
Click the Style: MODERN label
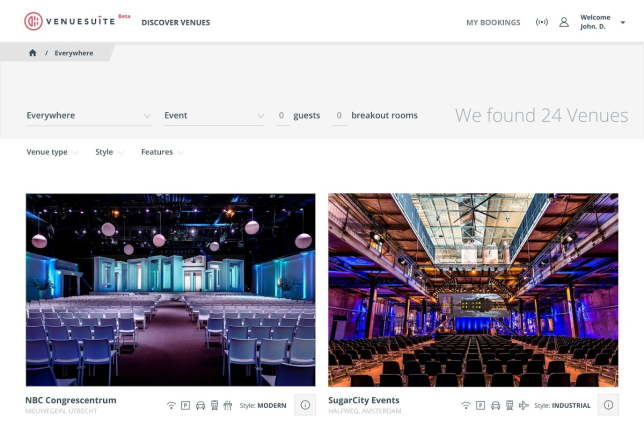click(263, 405)
